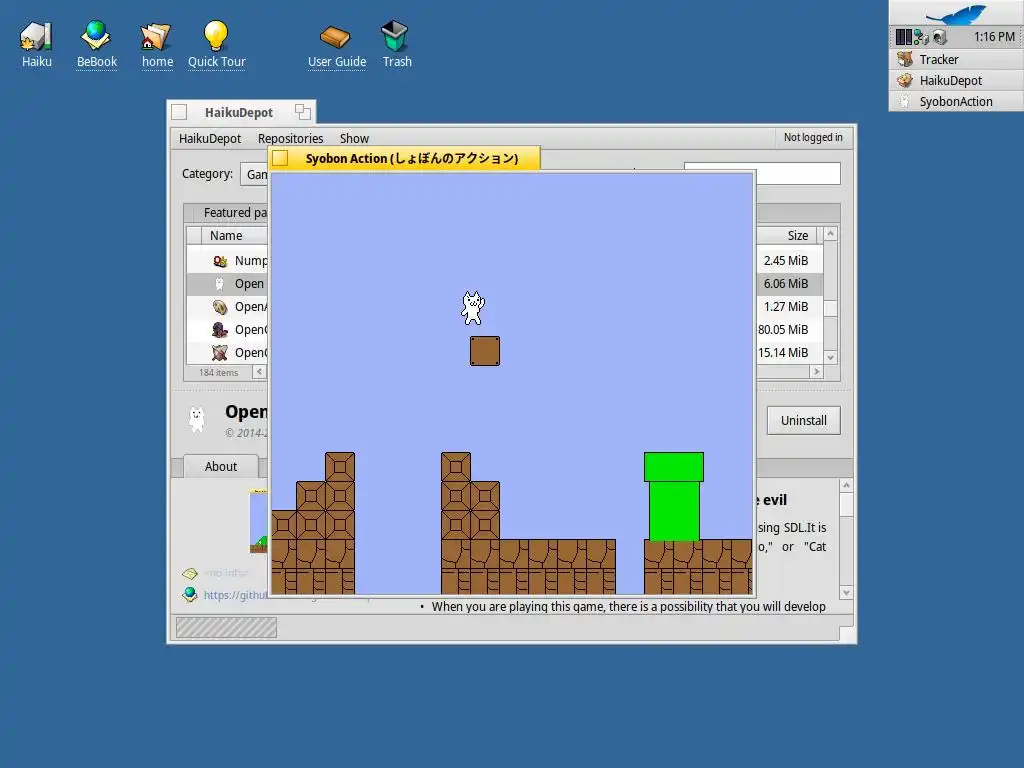Click the volume tray icon

940,37
